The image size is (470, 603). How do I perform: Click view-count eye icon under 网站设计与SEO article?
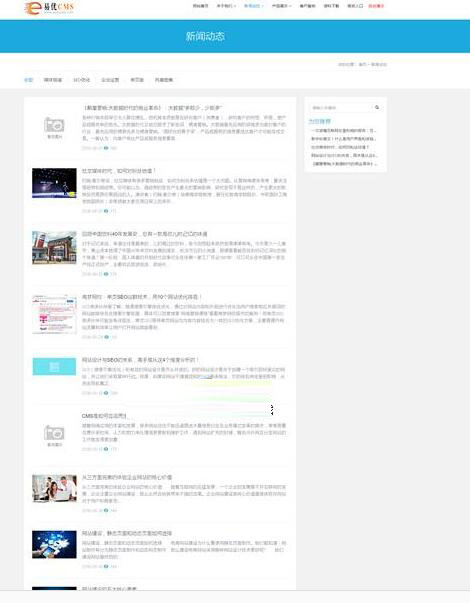click(x=106, y=393)
